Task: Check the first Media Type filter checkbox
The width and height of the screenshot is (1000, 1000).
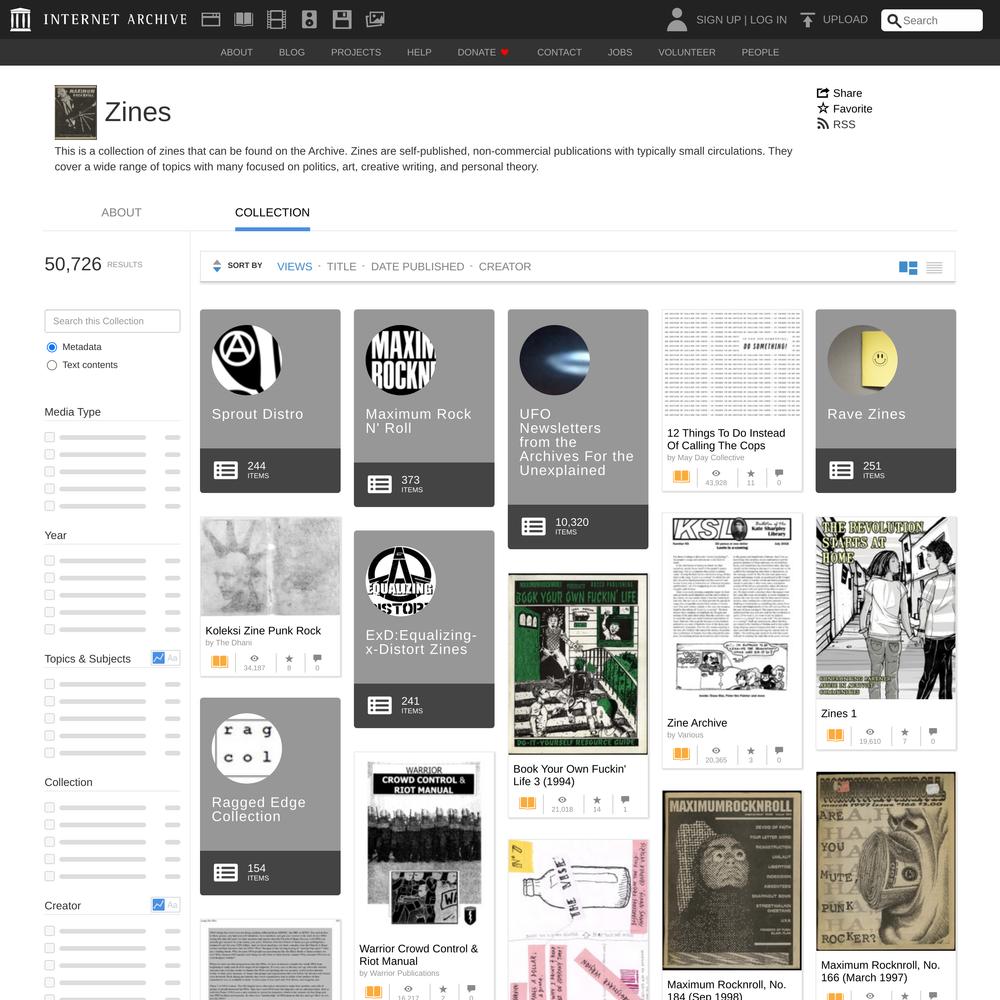Action: click(x=49, y=437)
